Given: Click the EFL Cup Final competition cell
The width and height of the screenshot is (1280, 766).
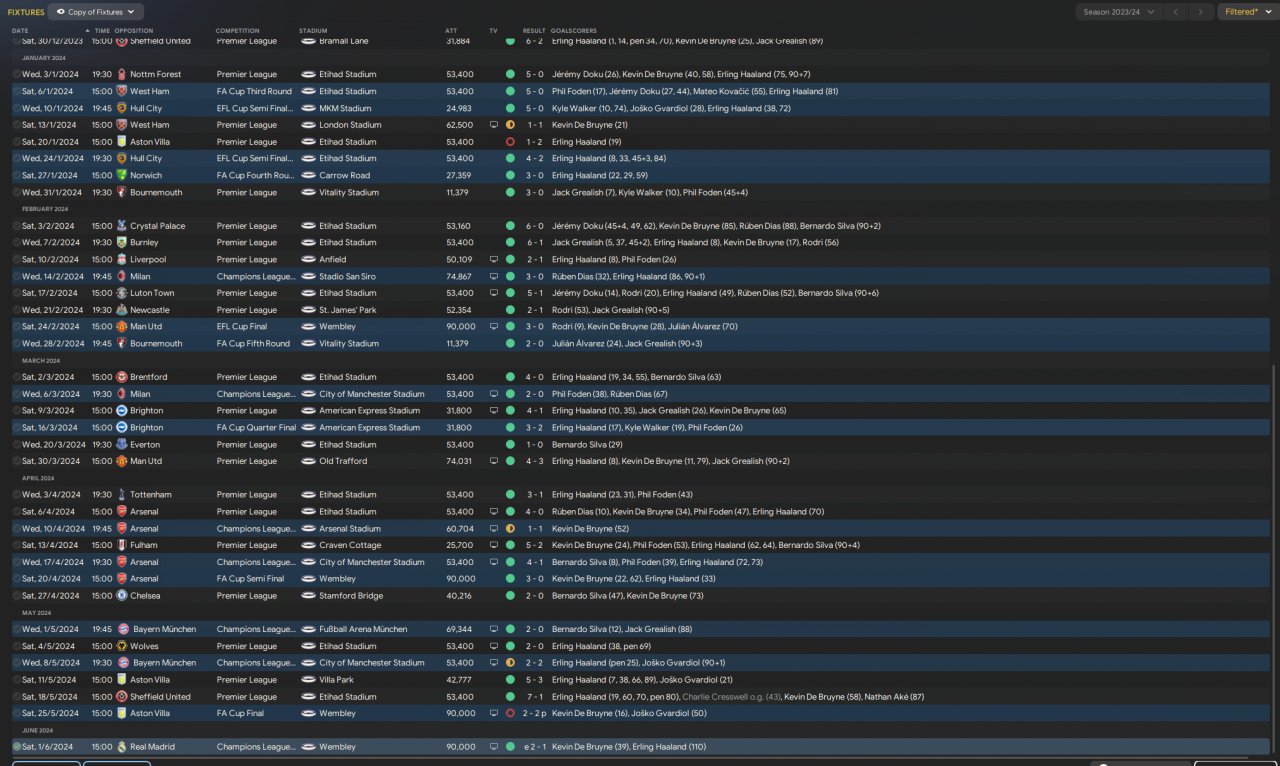Looking at the screenshot, I should (x=244, y=327).
